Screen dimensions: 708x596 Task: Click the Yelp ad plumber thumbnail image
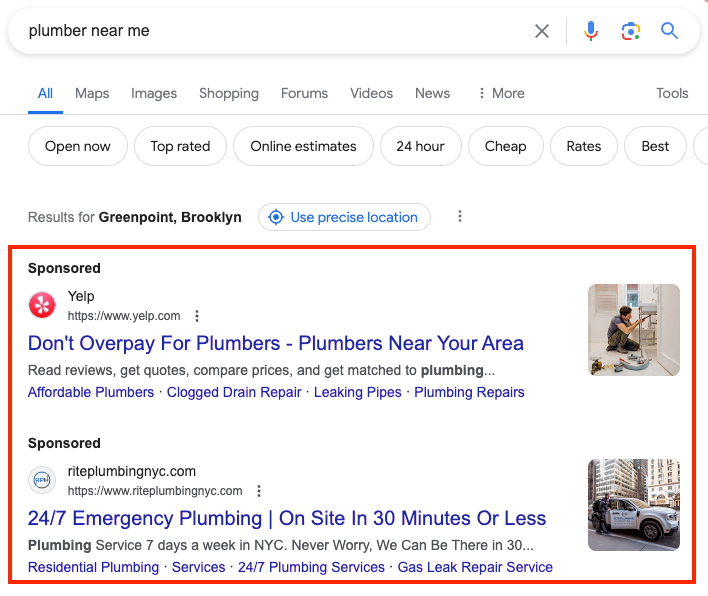click(634, 330)
